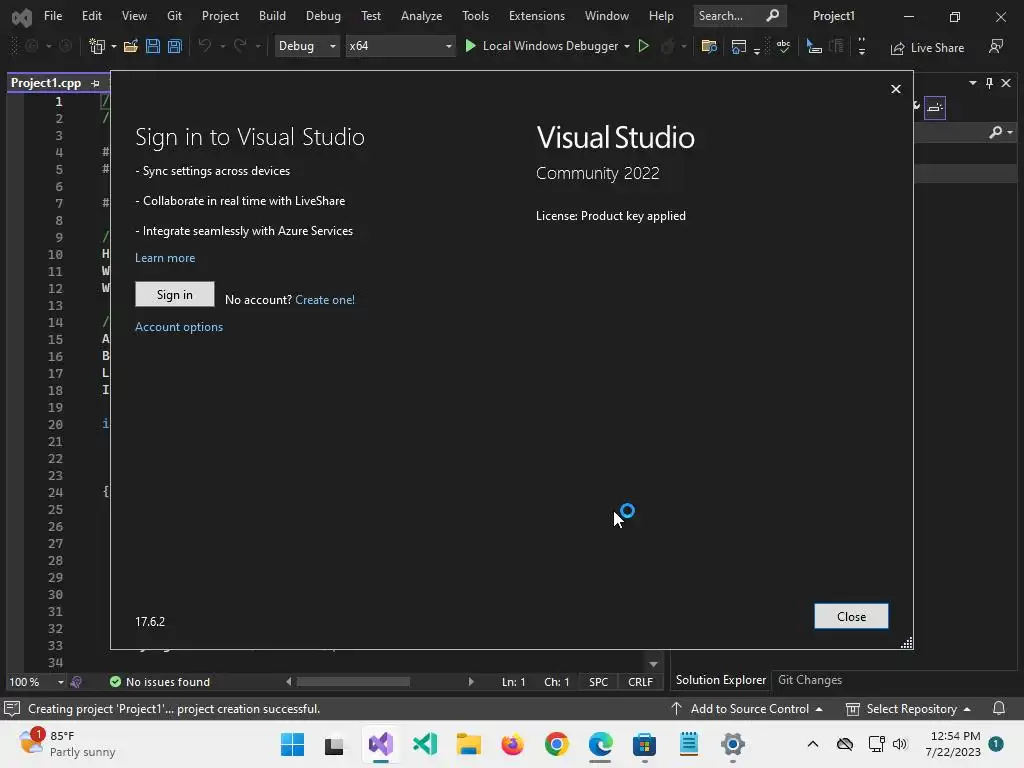Viewport: 1024px width, 768px height.
Task: Start Local Windows Debugger with green play
Action: (470, 46)
